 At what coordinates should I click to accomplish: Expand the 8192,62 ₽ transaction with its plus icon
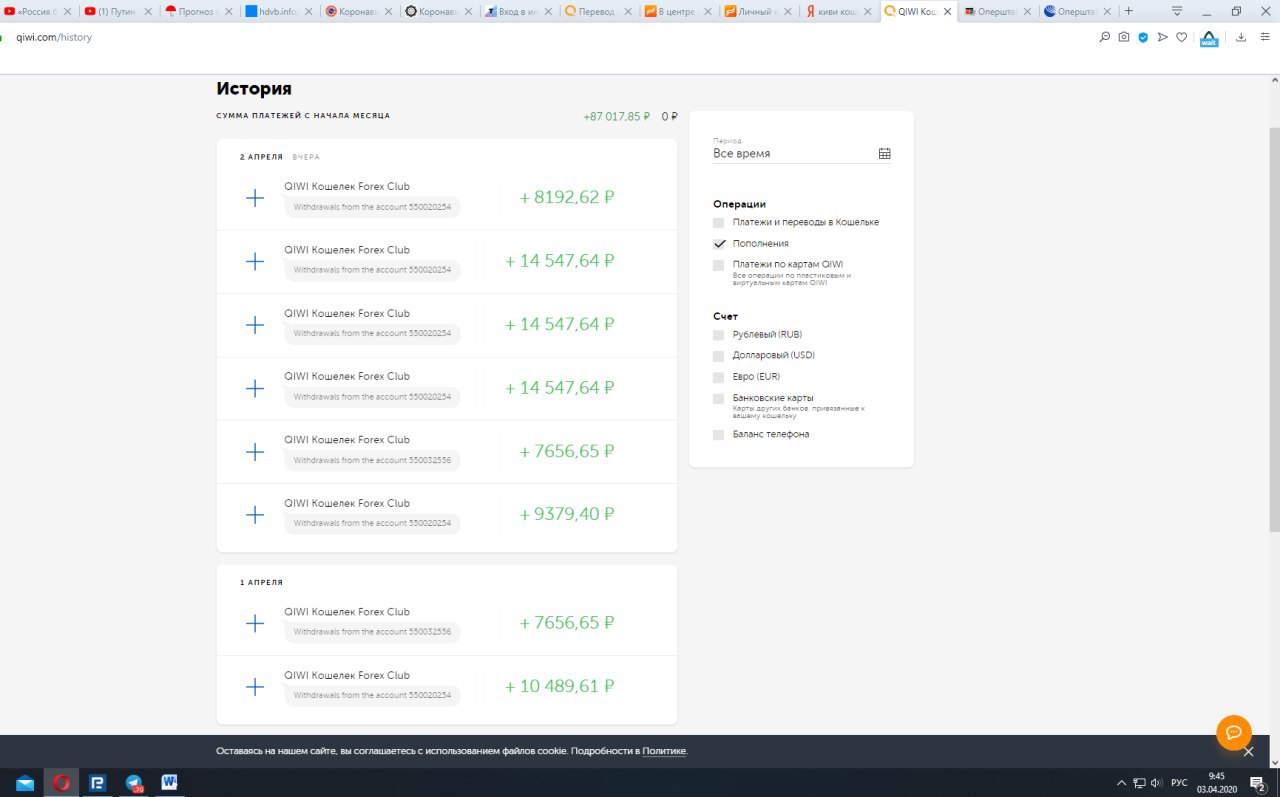(255, 198)
